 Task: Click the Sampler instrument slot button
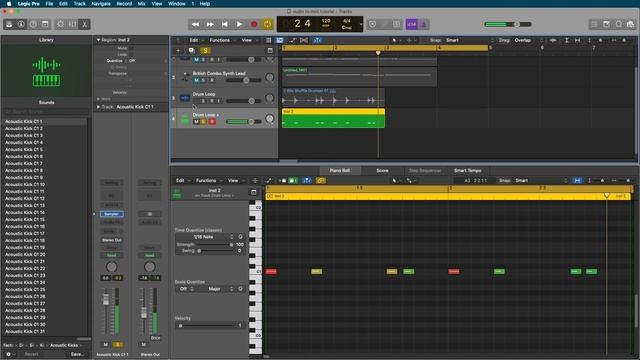pyautogui.click(x=111, y=214)
